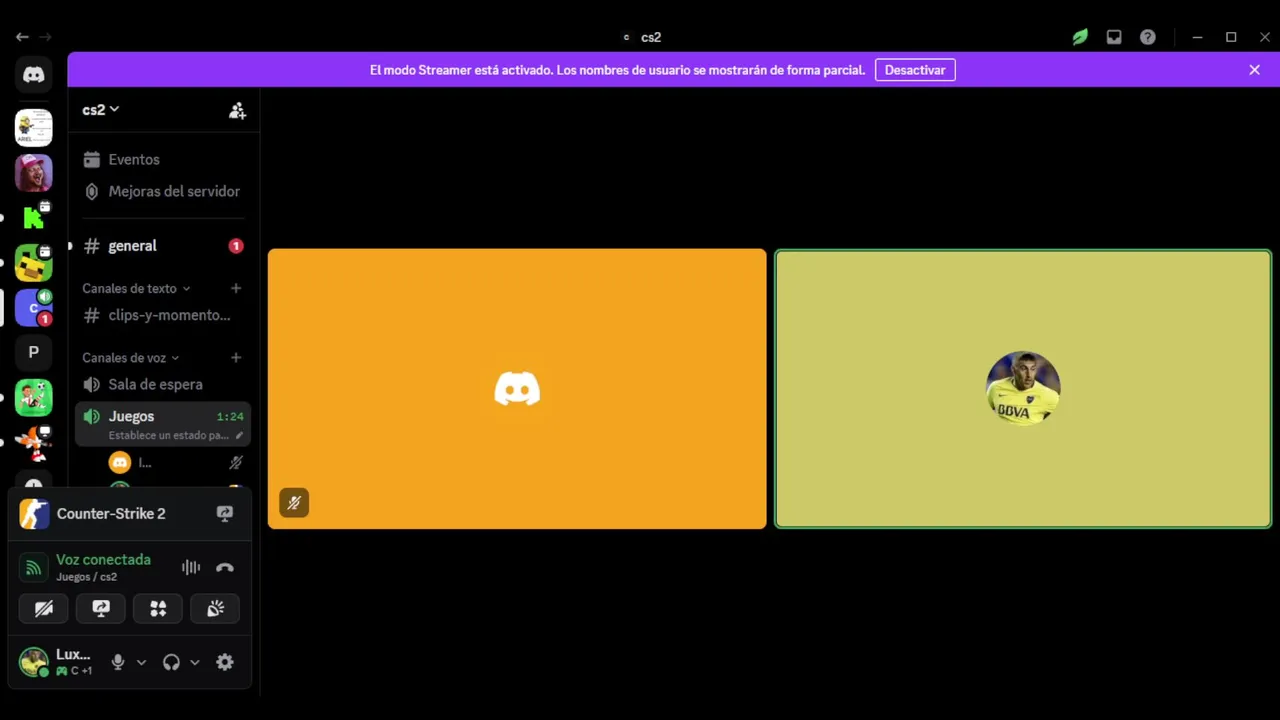Open the green K server icon
This screenshot has height=720, width=1280.
pos(34,216)
